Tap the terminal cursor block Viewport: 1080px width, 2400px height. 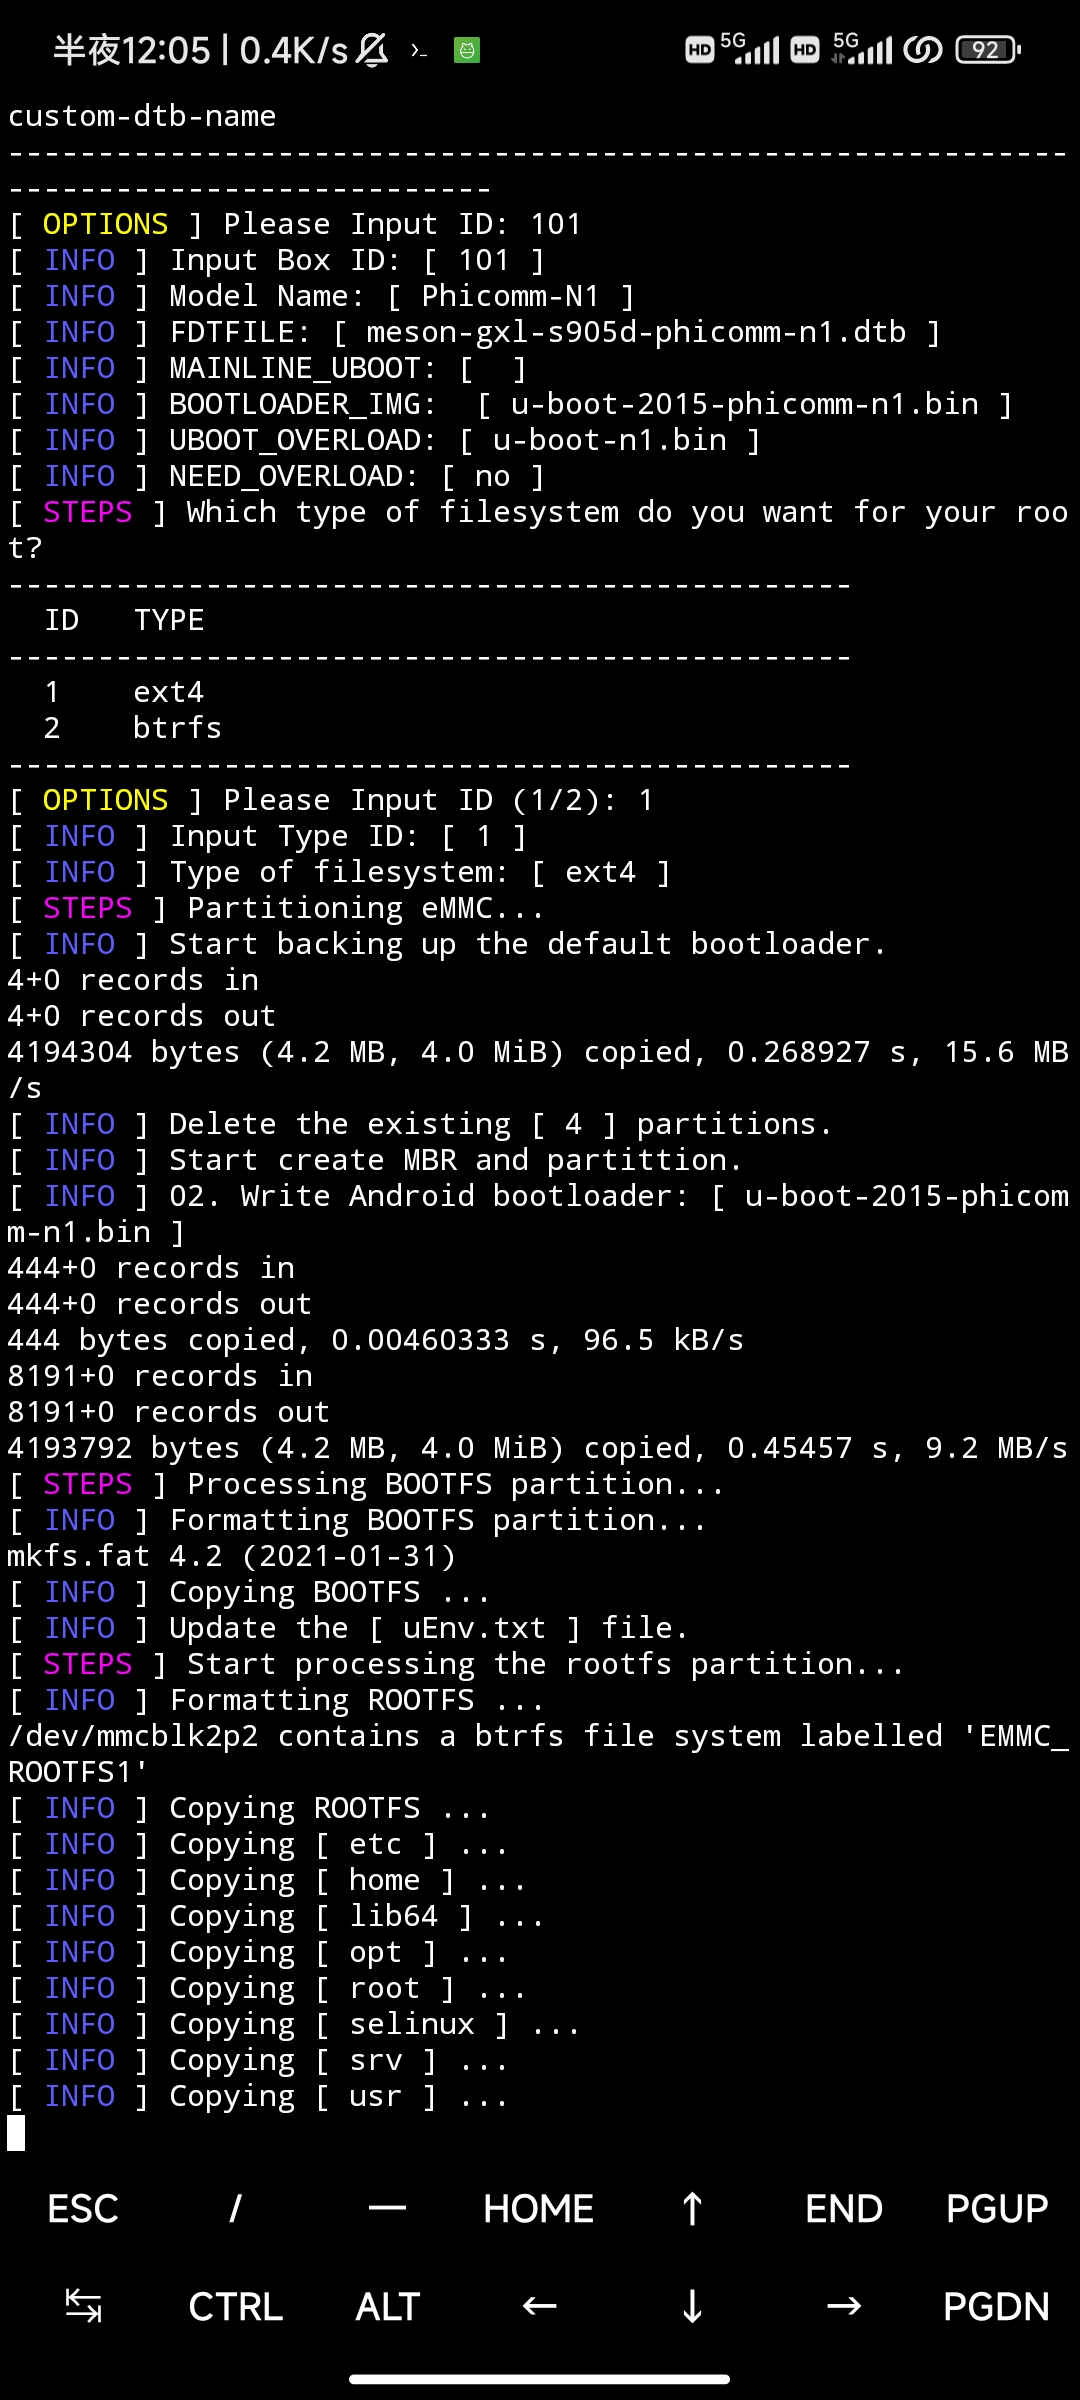[16, 2133]
